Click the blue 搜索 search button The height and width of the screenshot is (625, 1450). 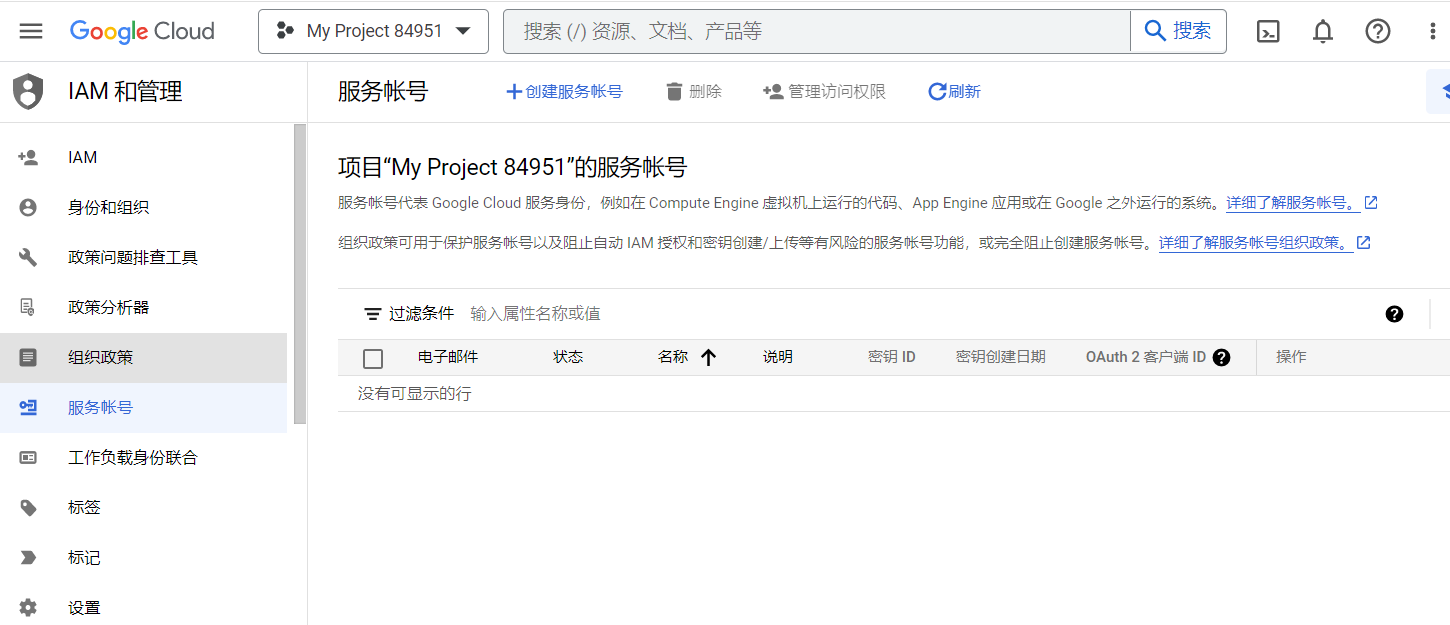click(x=1178, y=31)
